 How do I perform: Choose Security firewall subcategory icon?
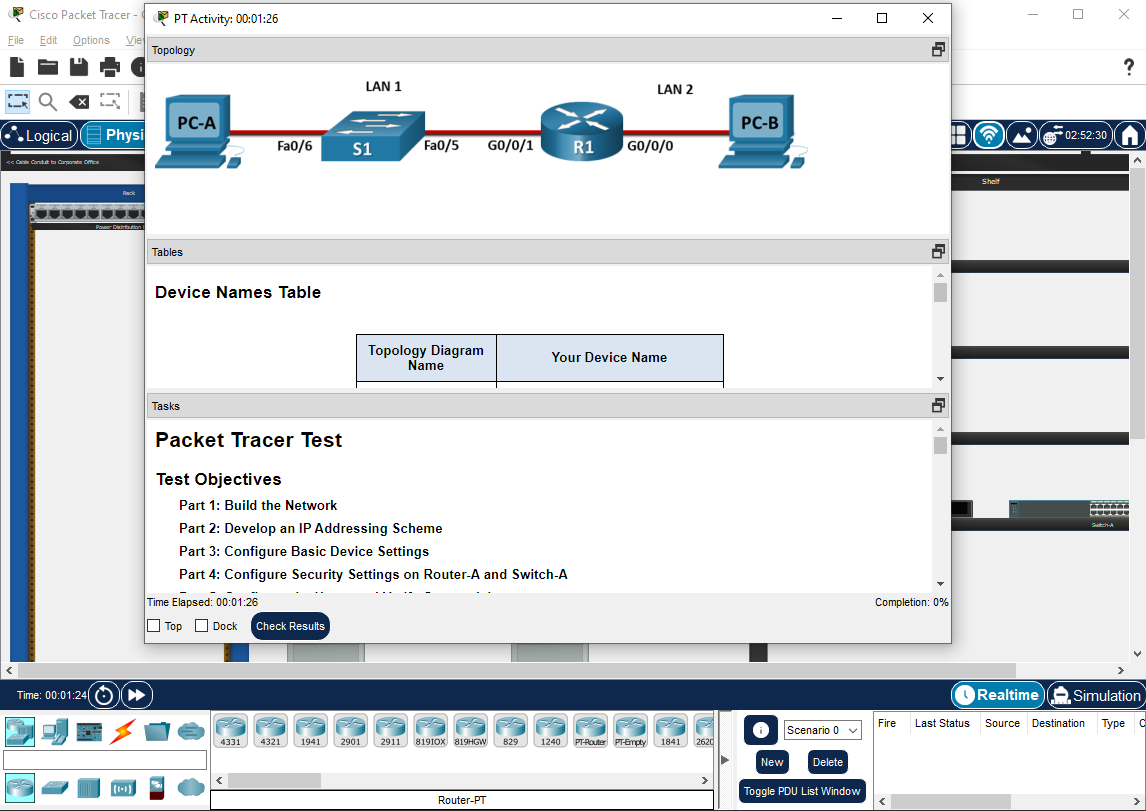(156, 788)
